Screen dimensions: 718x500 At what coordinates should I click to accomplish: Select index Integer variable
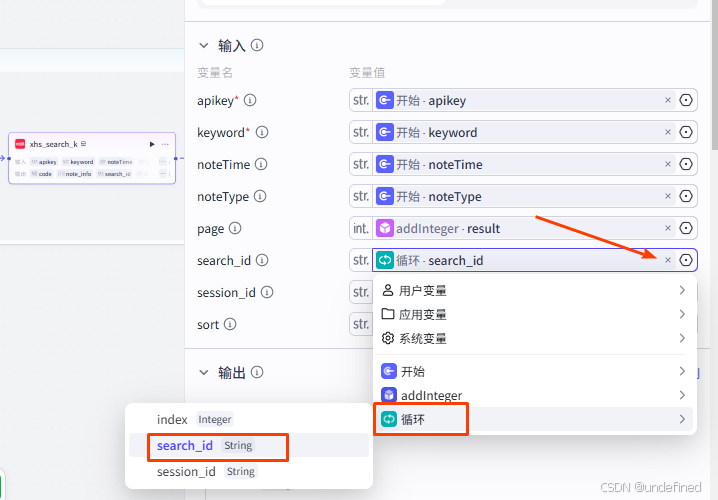(249, 419)
